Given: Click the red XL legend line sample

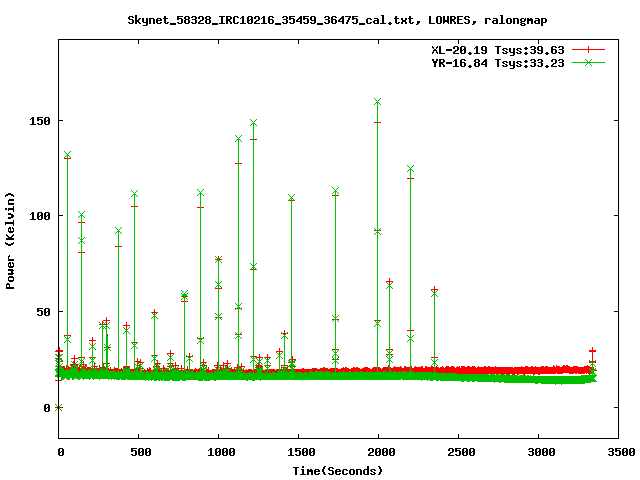Looking at the screenshot, I should click(x=588, y=50).
